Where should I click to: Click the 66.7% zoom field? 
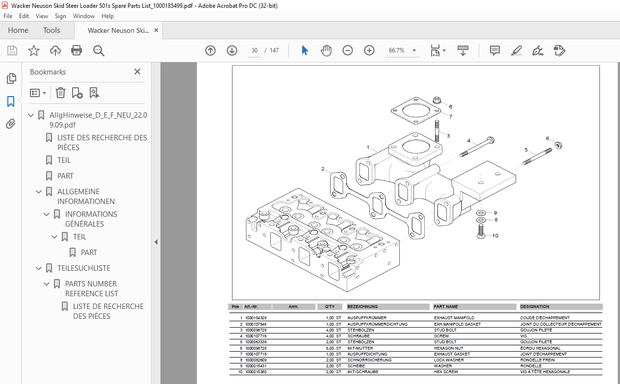tap(397, 51)
